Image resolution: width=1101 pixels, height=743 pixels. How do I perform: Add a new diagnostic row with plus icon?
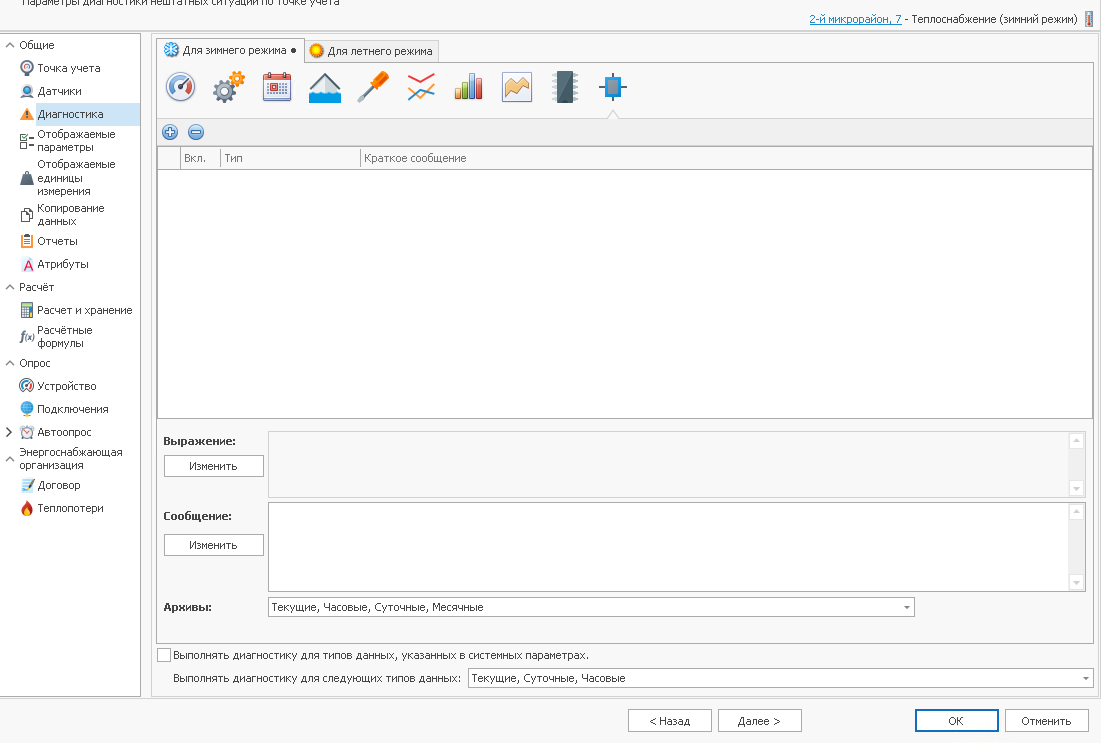(170, 132)
